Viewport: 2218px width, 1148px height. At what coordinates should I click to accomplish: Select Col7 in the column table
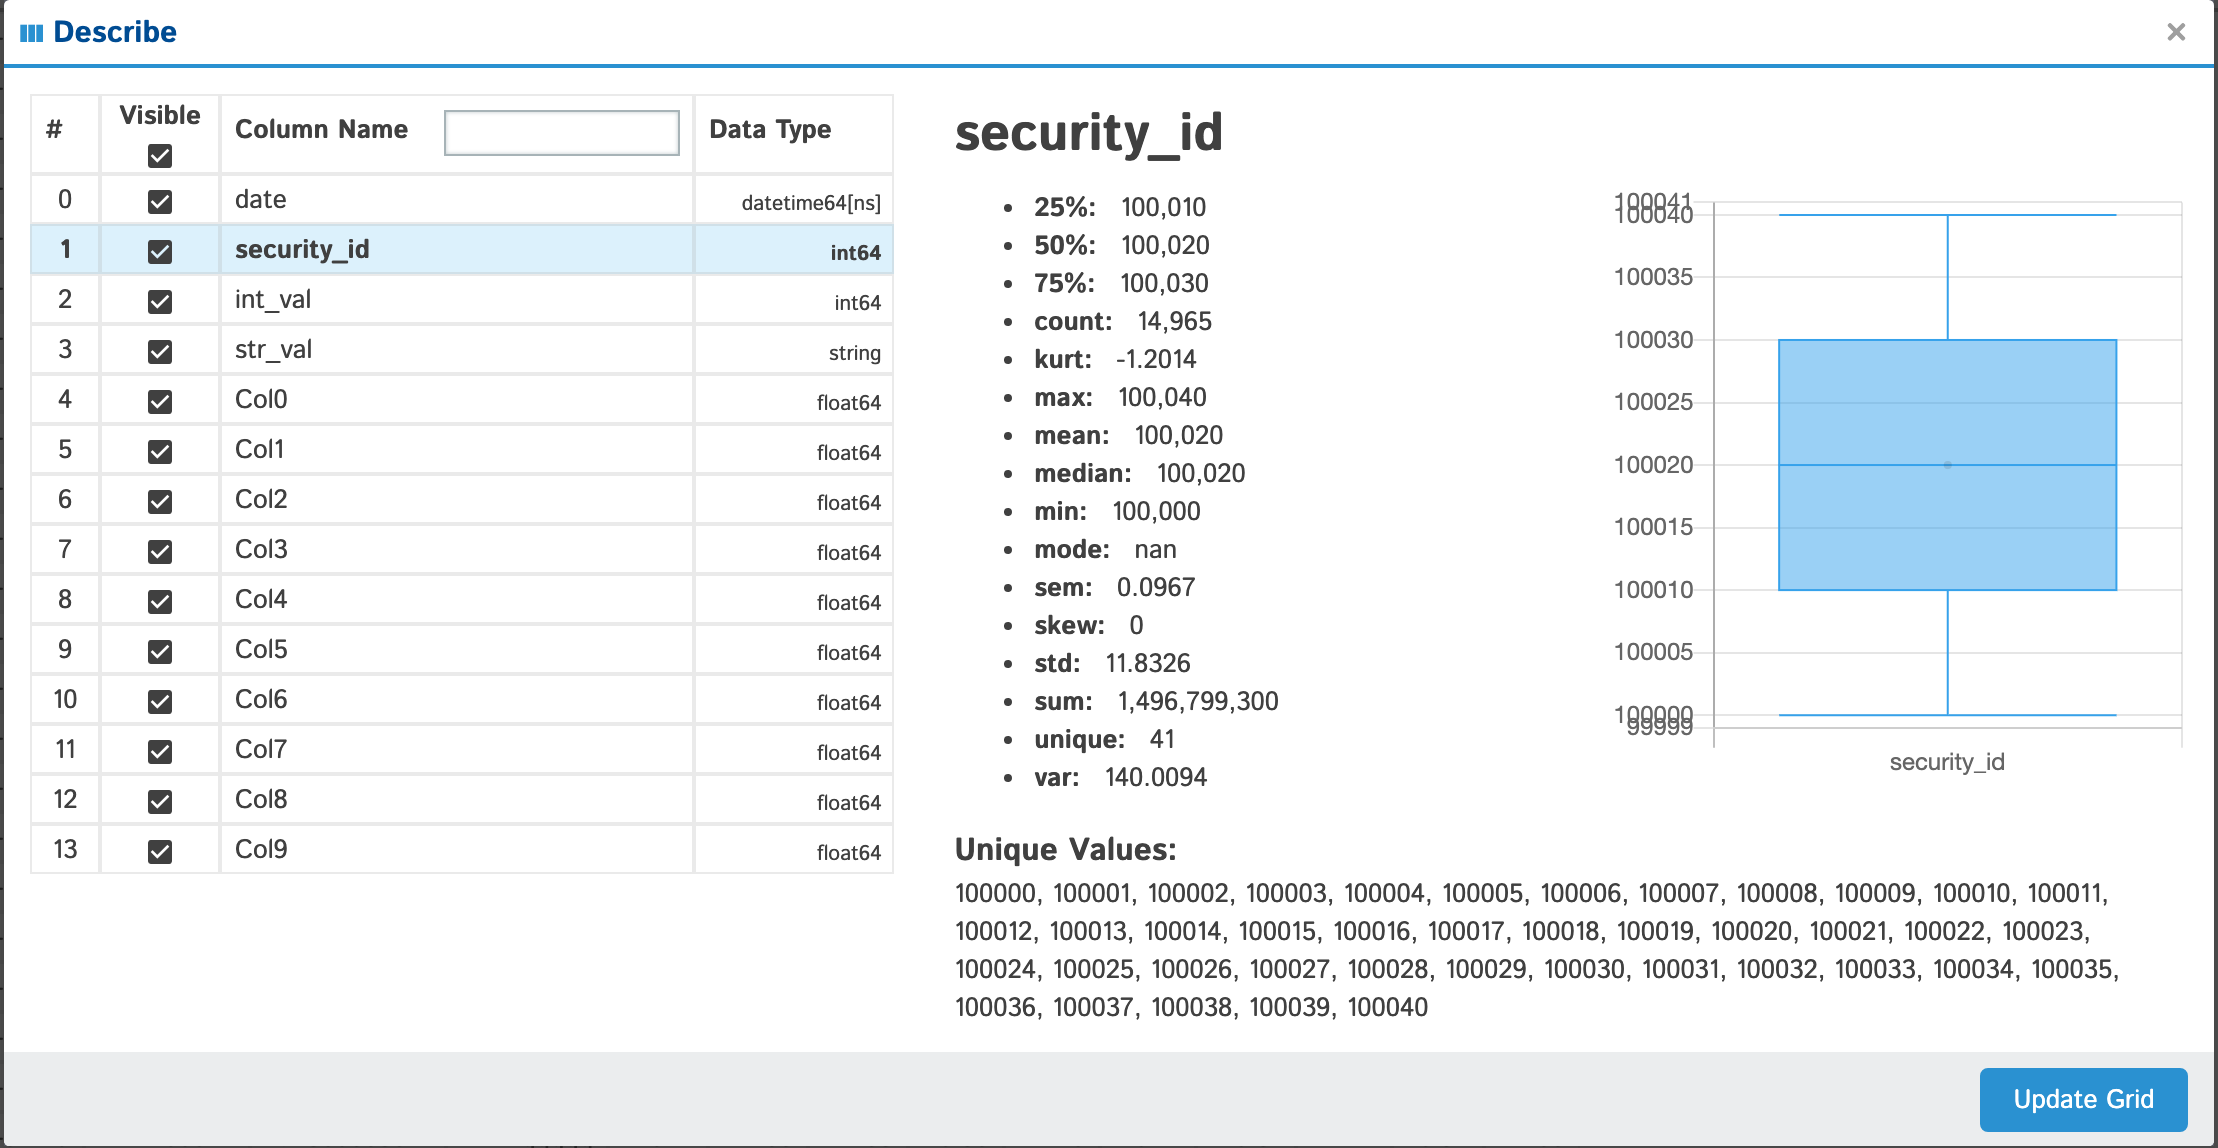(x=261, y=750)
